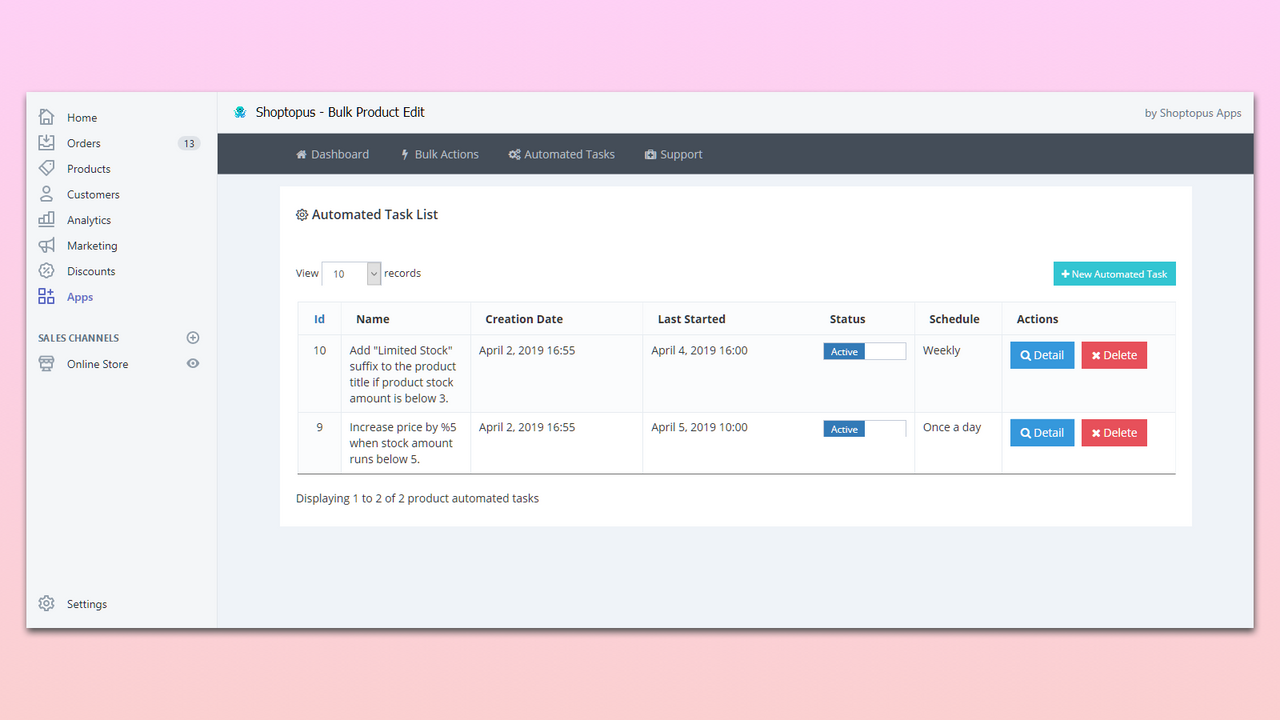This screenshot has height=720, width=1280.
Task: Open the Support tab
Action: [673, 154]
